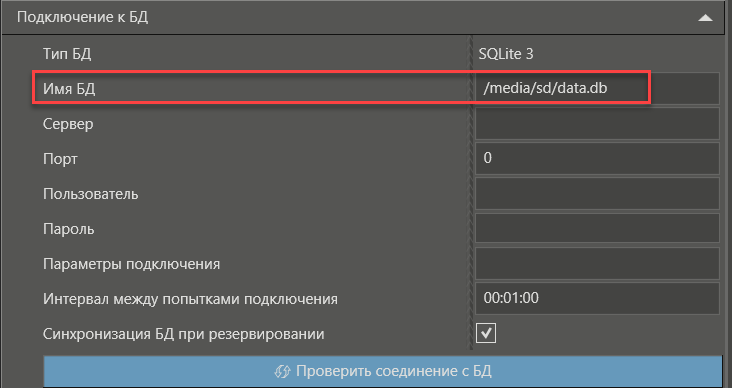Edit the Имя БД path field
732x388 pixels.
pyautogui.click(x=598, y=88)
